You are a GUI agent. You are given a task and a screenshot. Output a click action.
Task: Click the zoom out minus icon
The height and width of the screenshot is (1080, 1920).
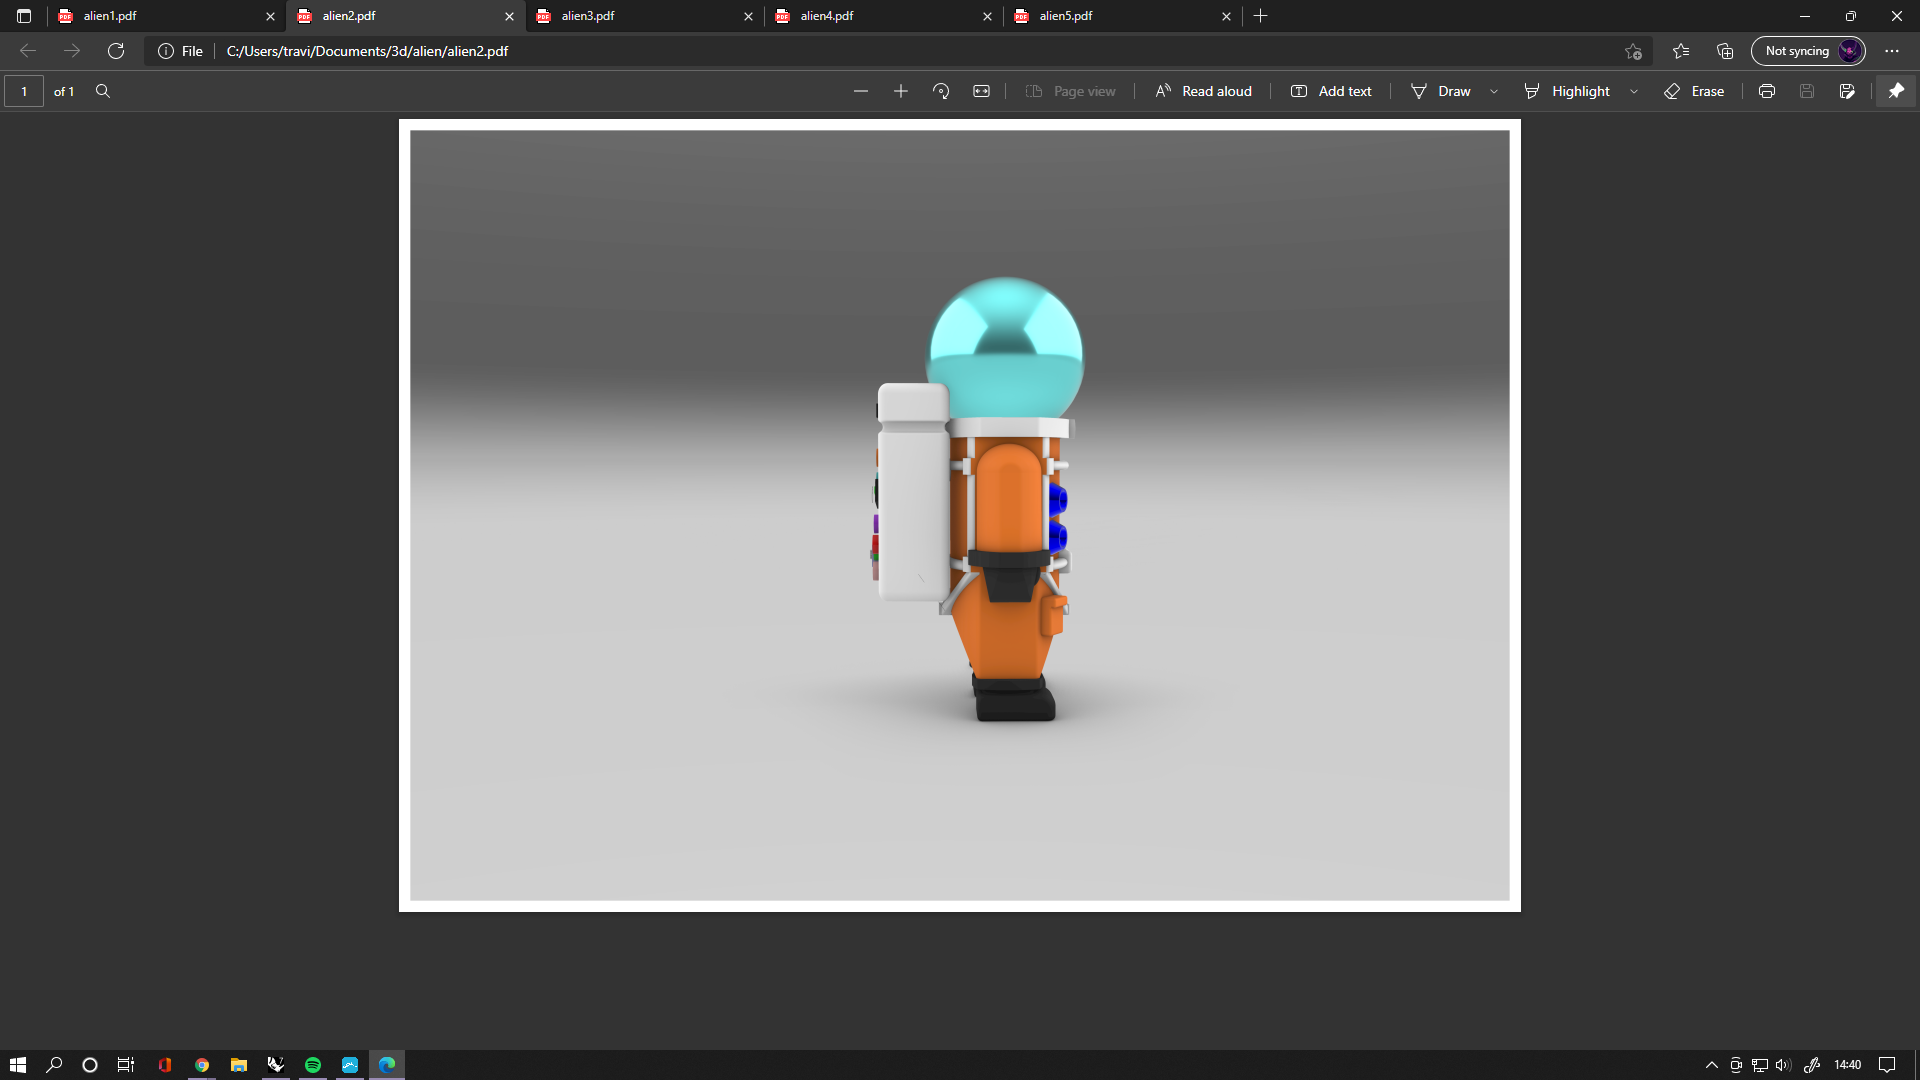pyautogui.click(x=861, y=91)
